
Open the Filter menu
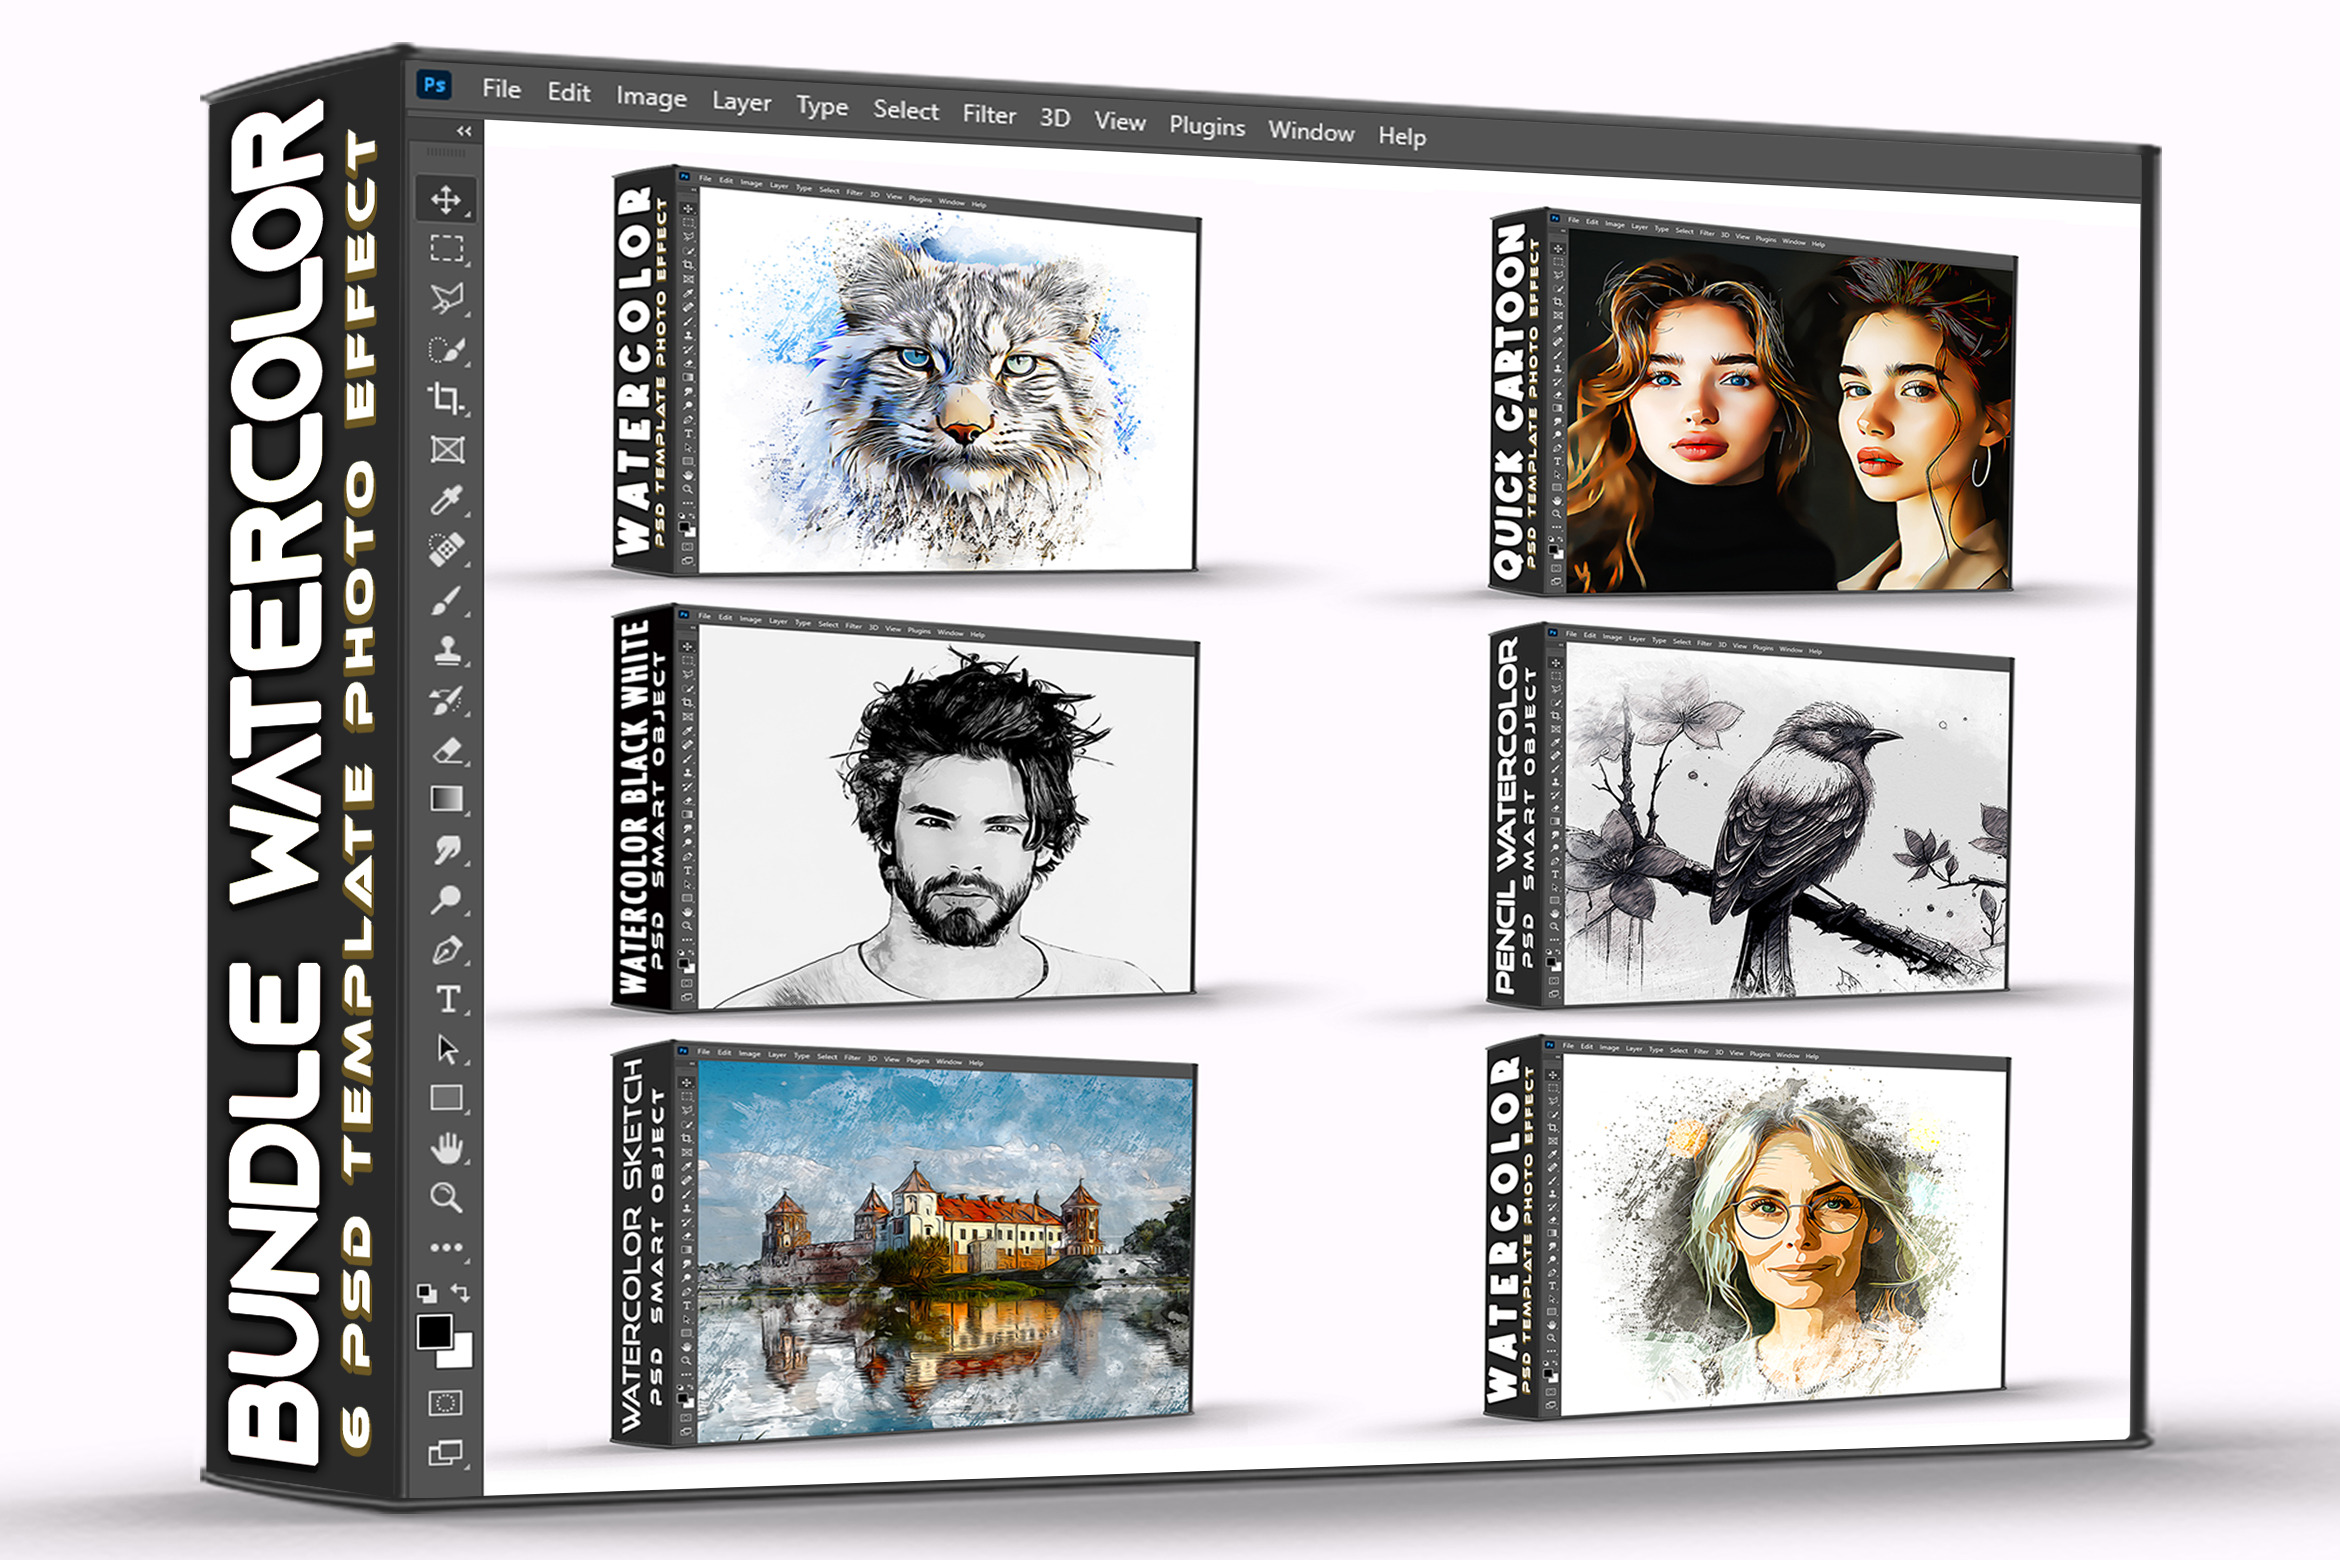(x=989, y=115)
